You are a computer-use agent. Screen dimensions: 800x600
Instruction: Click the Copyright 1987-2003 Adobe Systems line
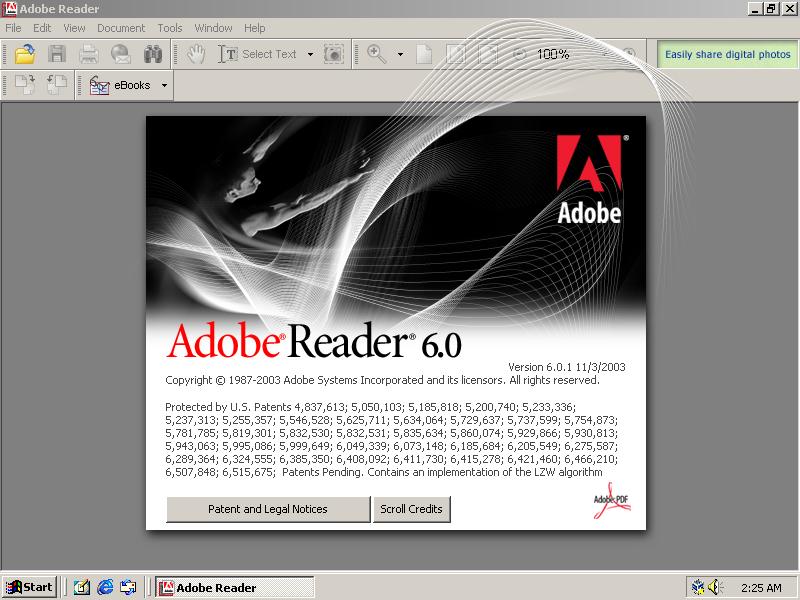(x=382, y=380)
